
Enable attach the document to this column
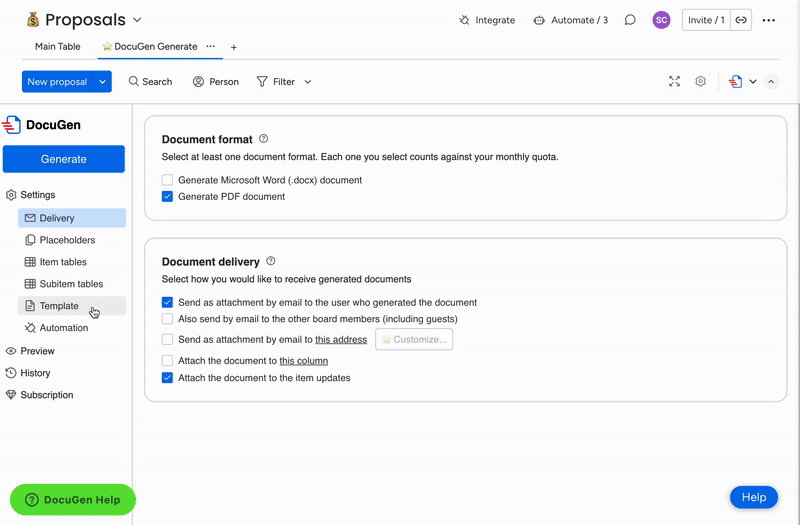(x=167, y=361)
